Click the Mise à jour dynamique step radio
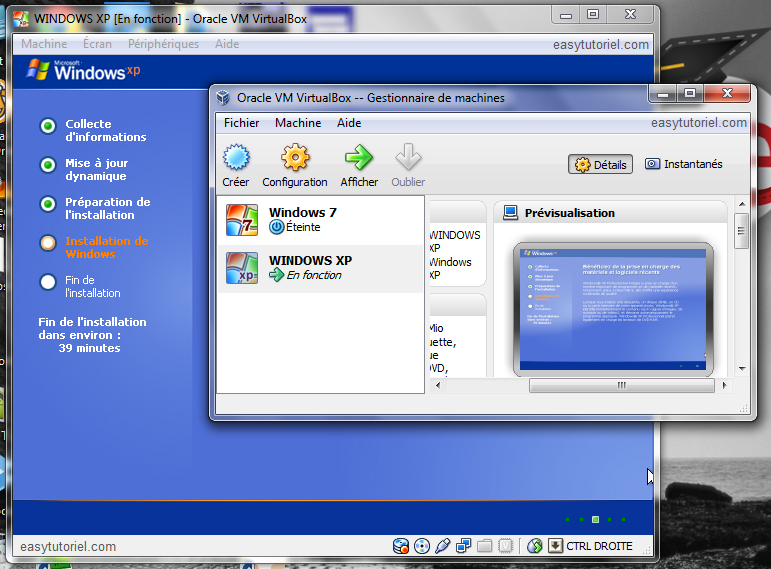 pos(48,165)
